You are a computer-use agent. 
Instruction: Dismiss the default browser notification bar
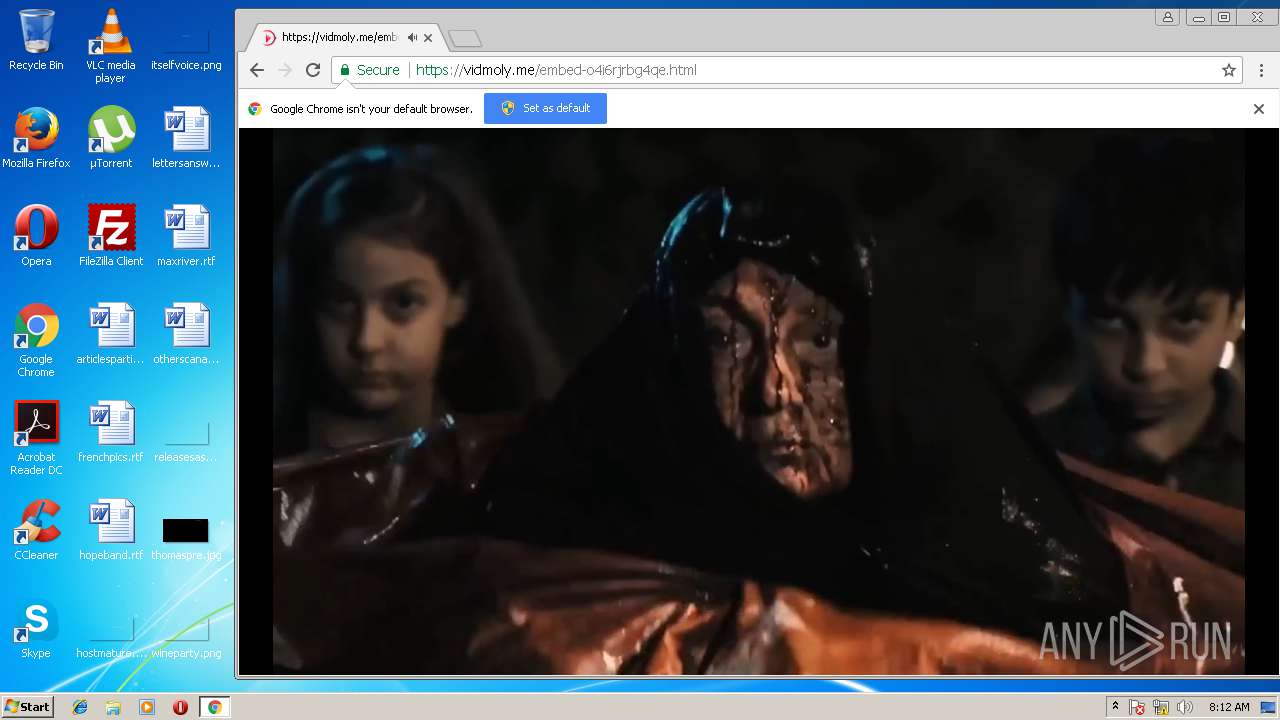(1259, 109)
